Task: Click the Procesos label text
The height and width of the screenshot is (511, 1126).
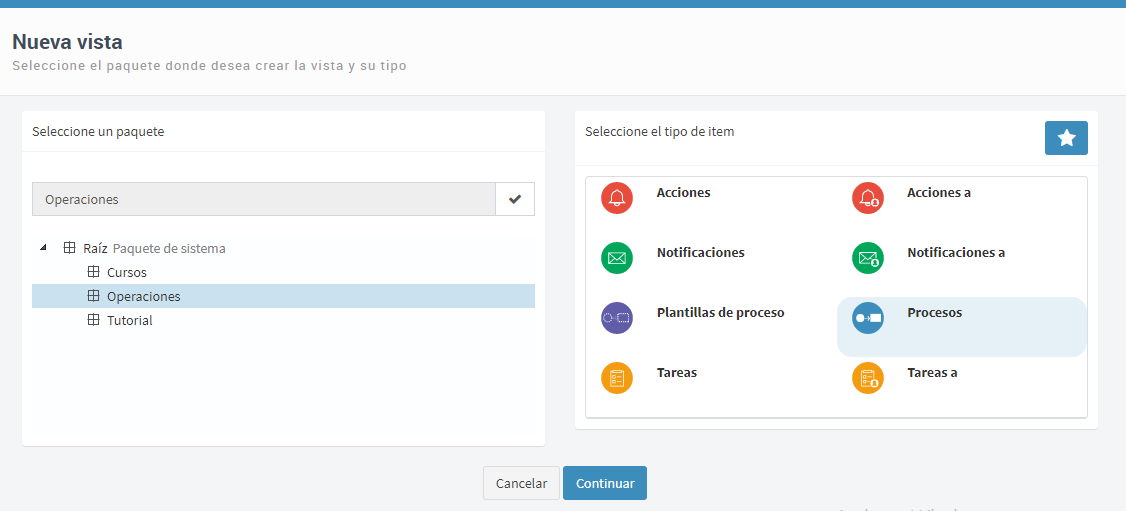Action: pos(934,313)
